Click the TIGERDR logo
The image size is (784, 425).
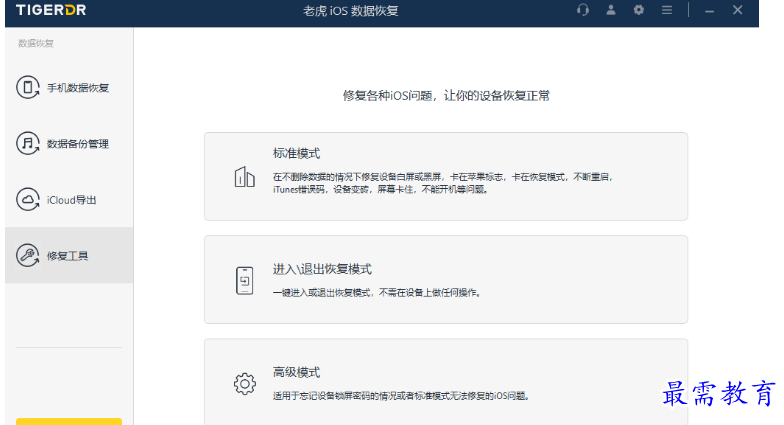pos(51,10)
